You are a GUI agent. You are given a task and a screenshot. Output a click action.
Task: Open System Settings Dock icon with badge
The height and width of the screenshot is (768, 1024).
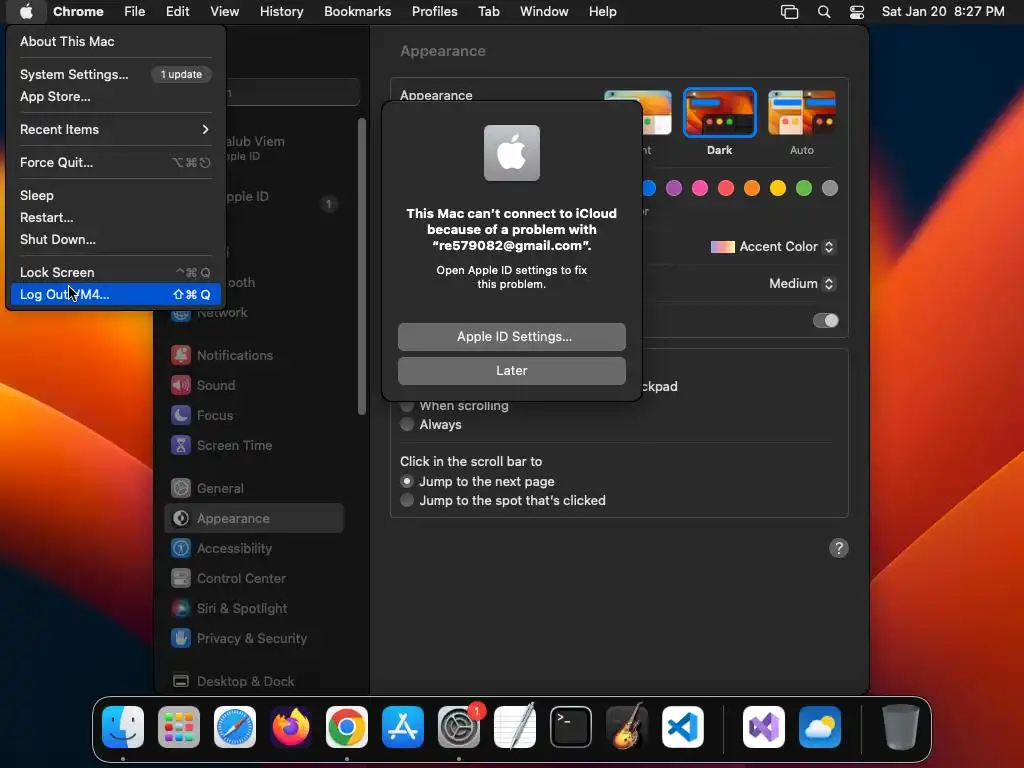[459, 727]
